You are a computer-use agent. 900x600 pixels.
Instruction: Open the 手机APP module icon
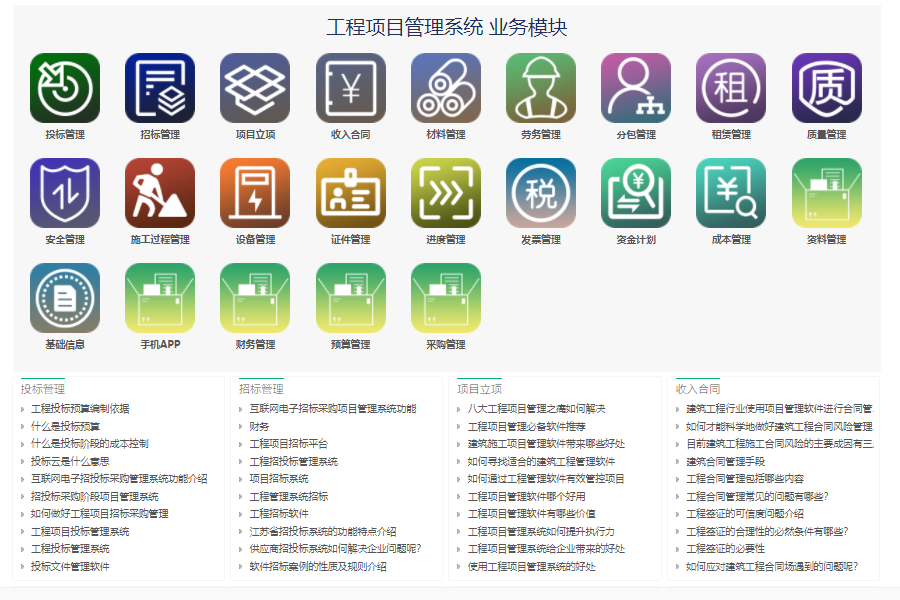tap(160, 298)
